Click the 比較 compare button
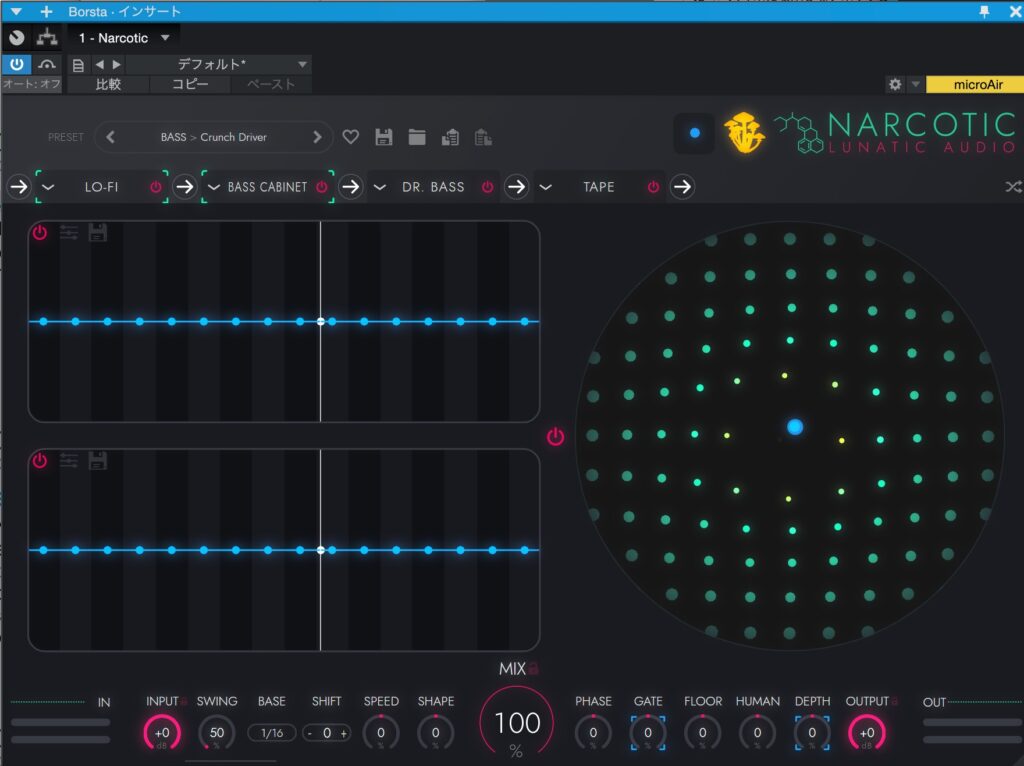 pyautogui.click(x=108, y=85)
